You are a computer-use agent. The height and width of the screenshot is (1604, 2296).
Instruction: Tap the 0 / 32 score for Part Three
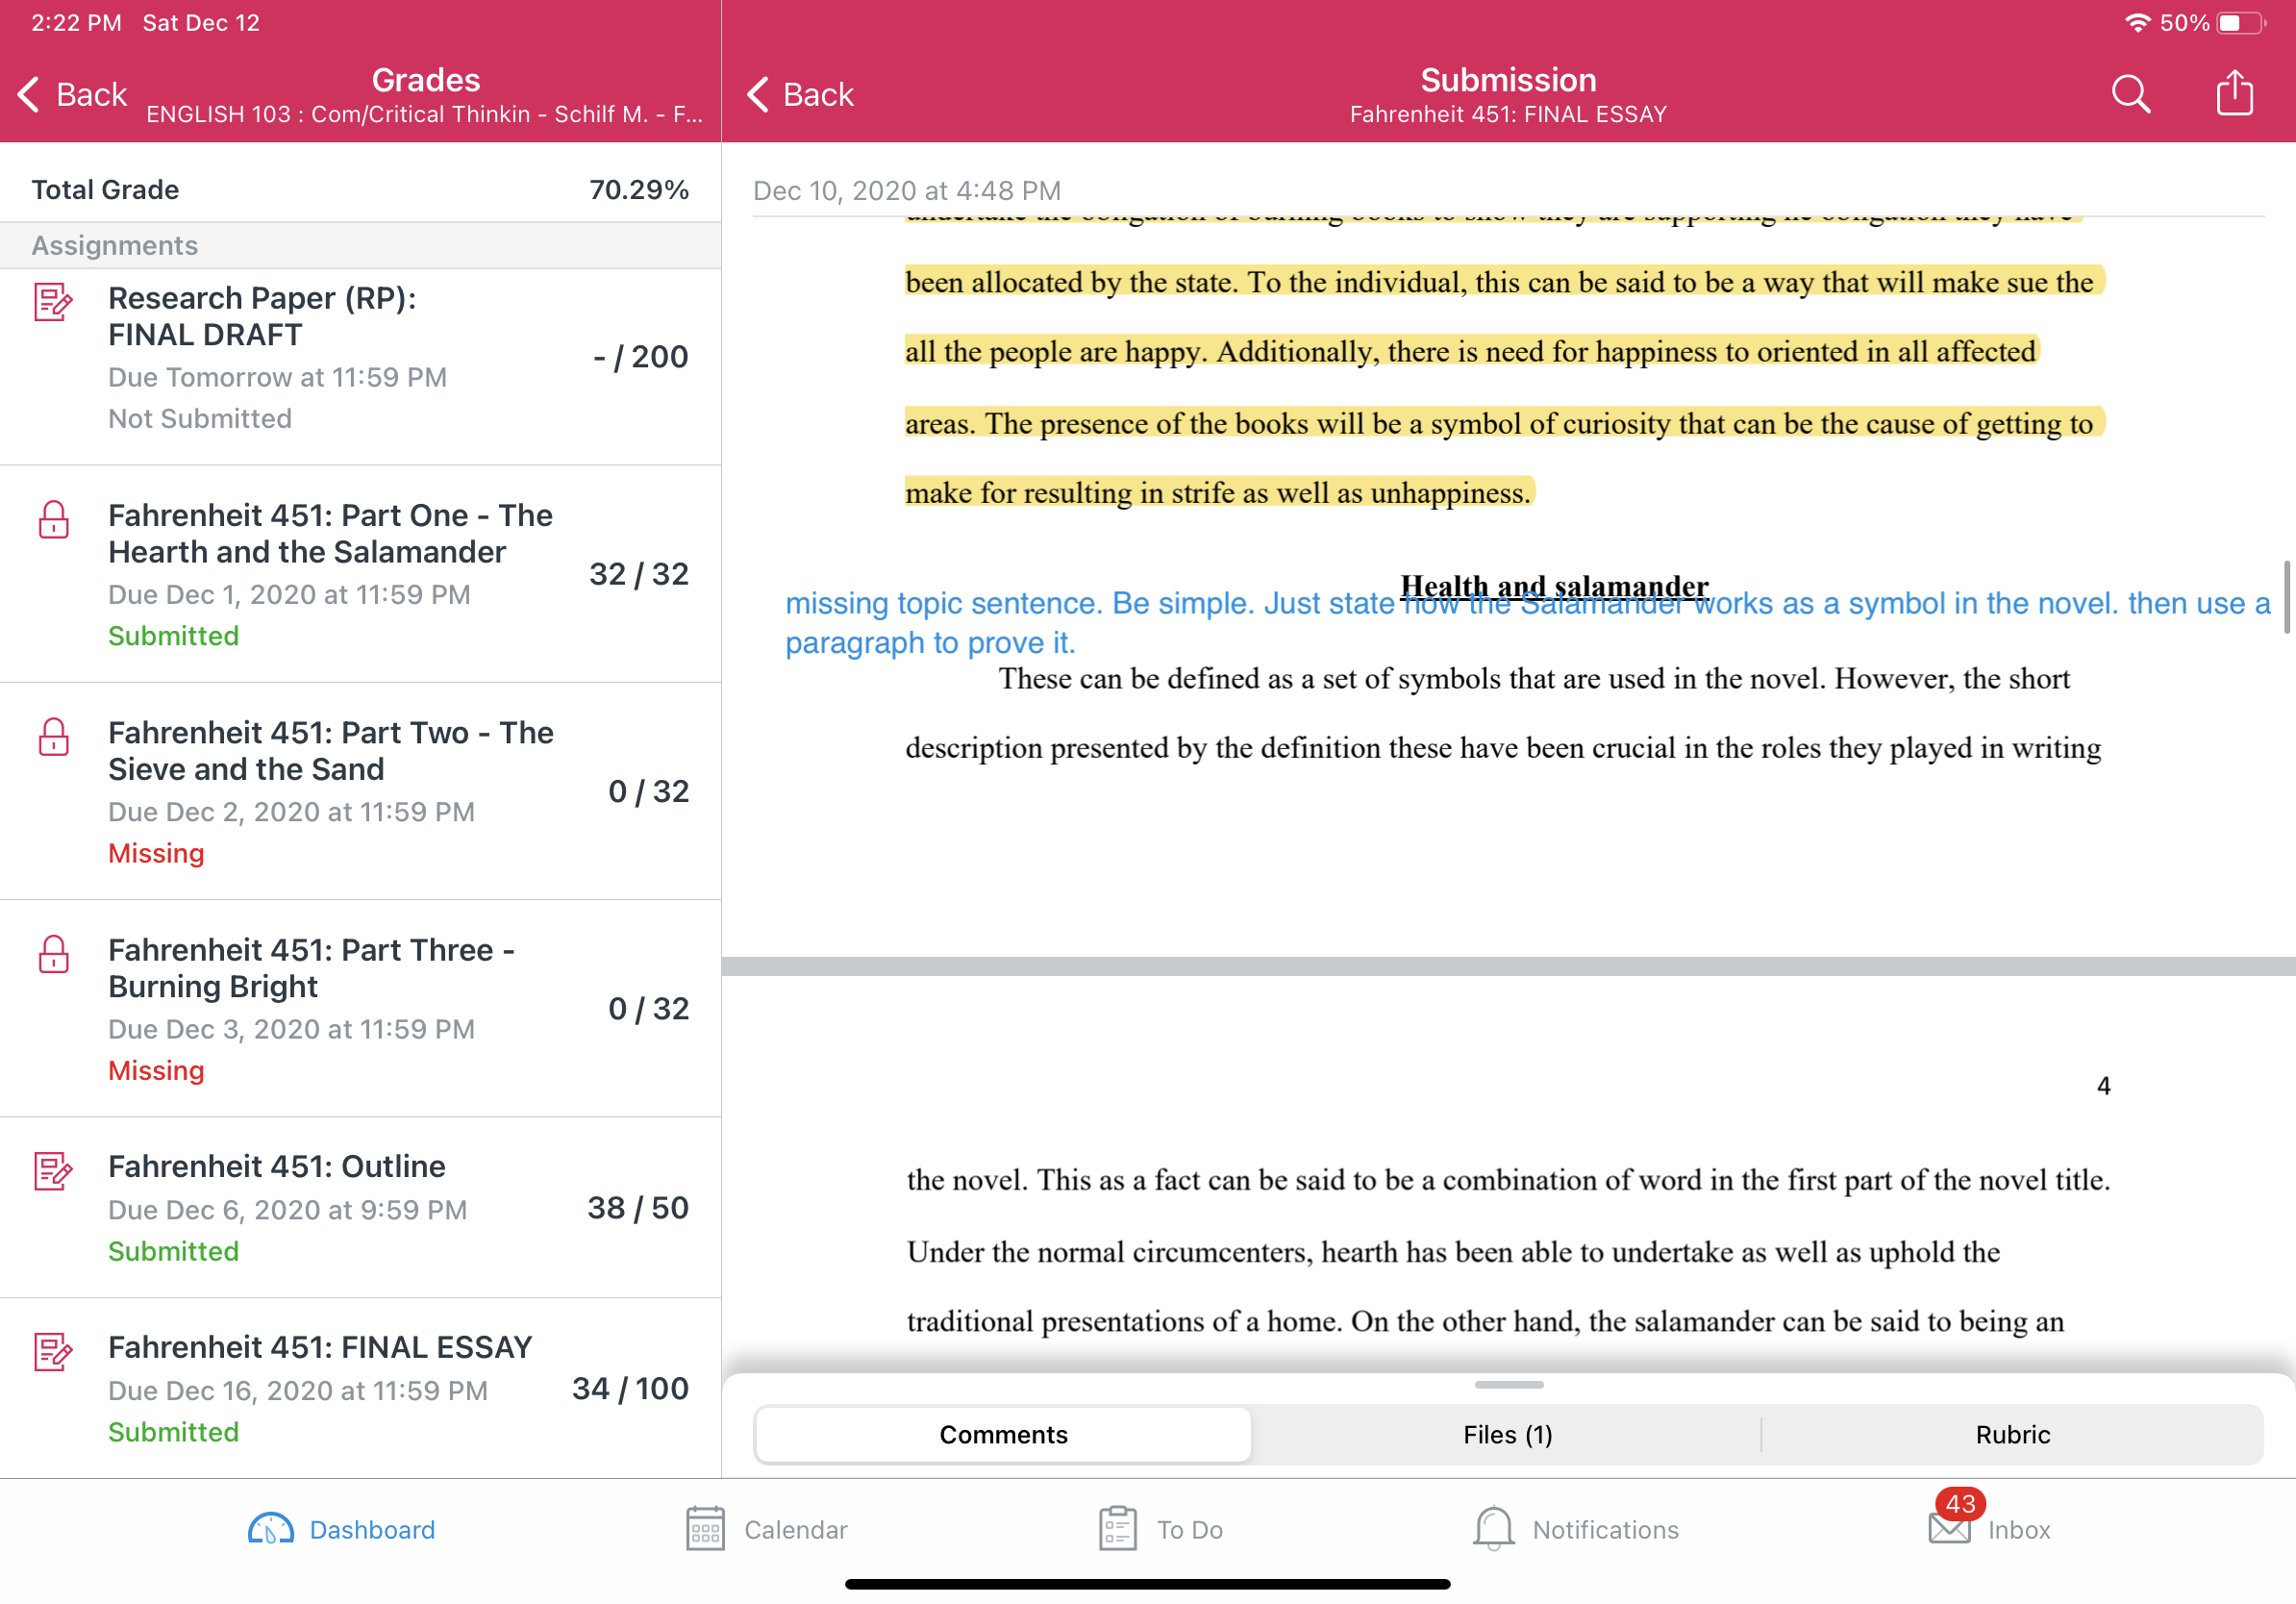tap(648, 1008)
